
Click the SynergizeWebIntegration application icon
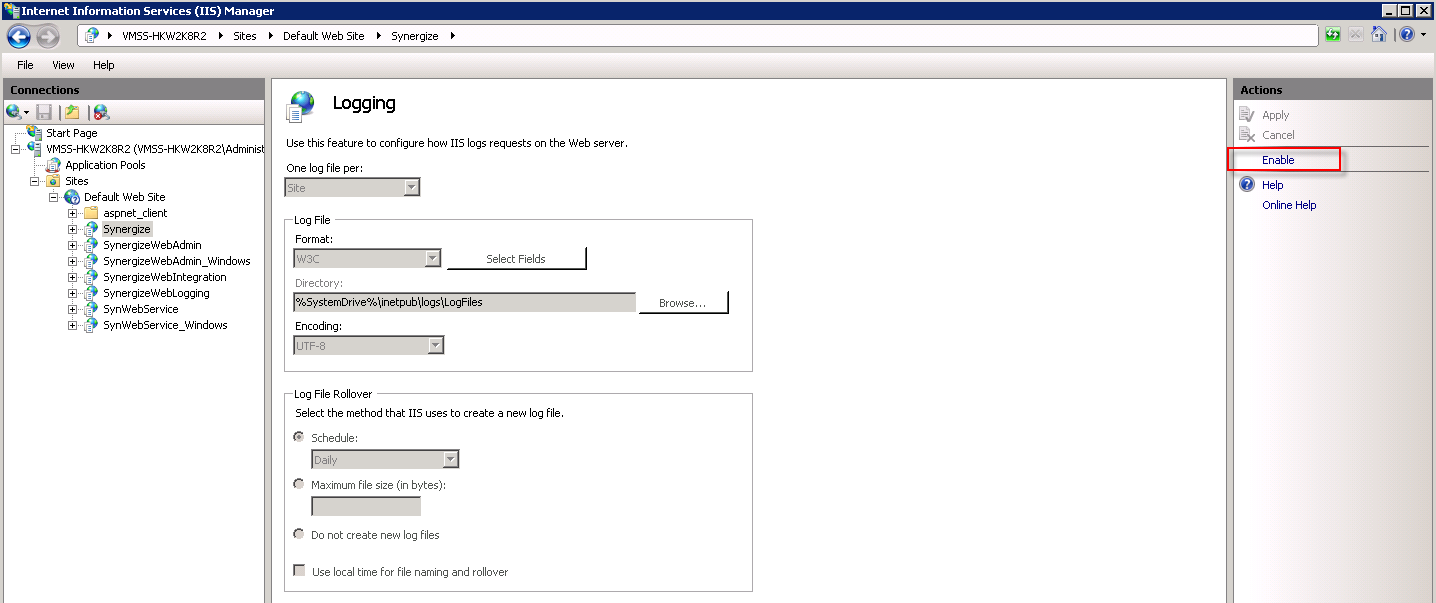click(91, 277)
